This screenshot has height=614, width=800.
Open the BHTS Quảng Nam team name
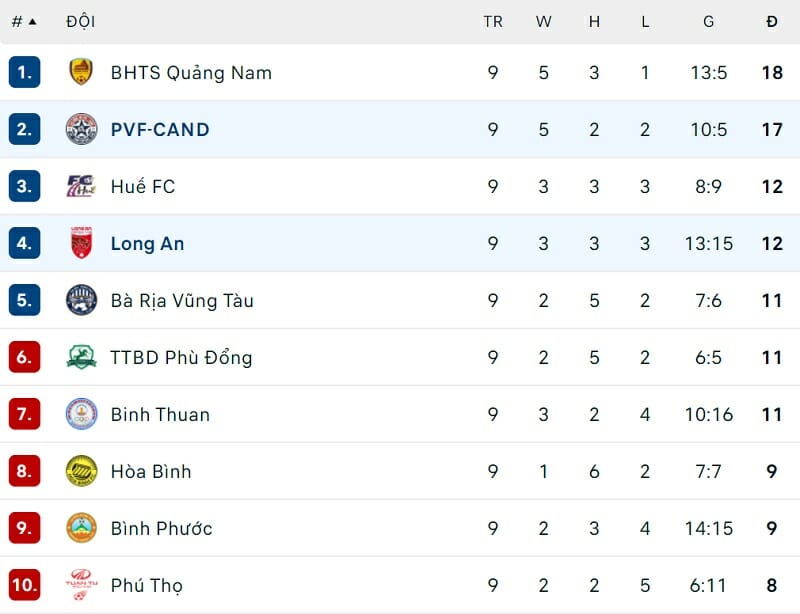coord(191,72)
